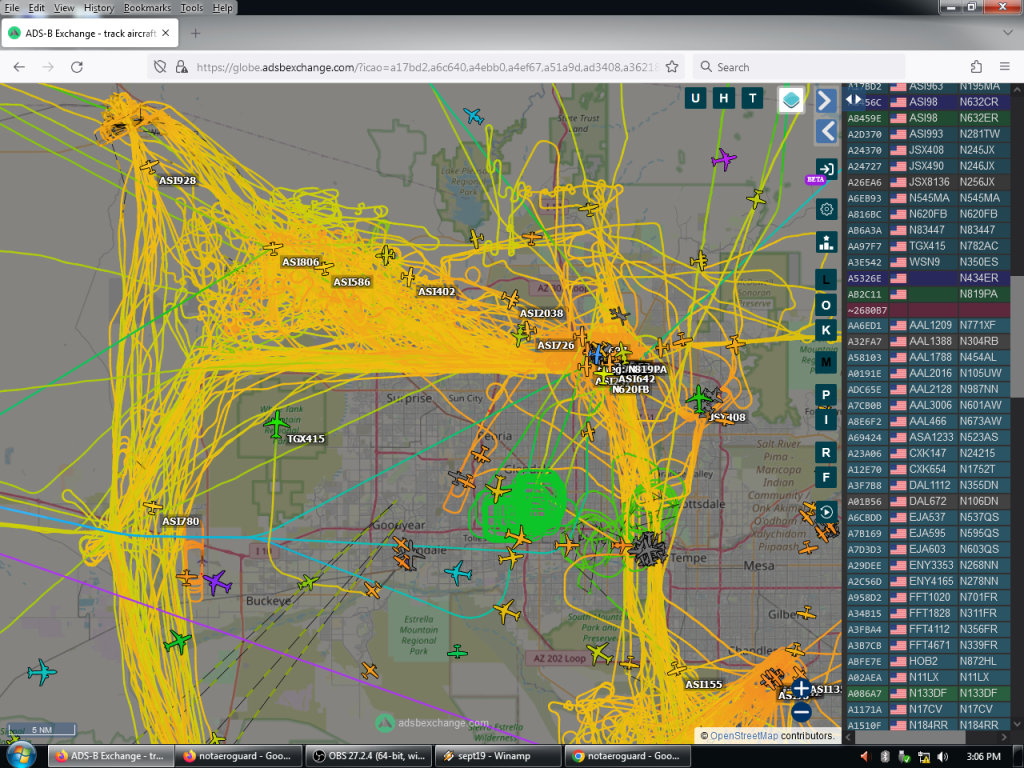Open the statistics podium icon

click(826, 242)
